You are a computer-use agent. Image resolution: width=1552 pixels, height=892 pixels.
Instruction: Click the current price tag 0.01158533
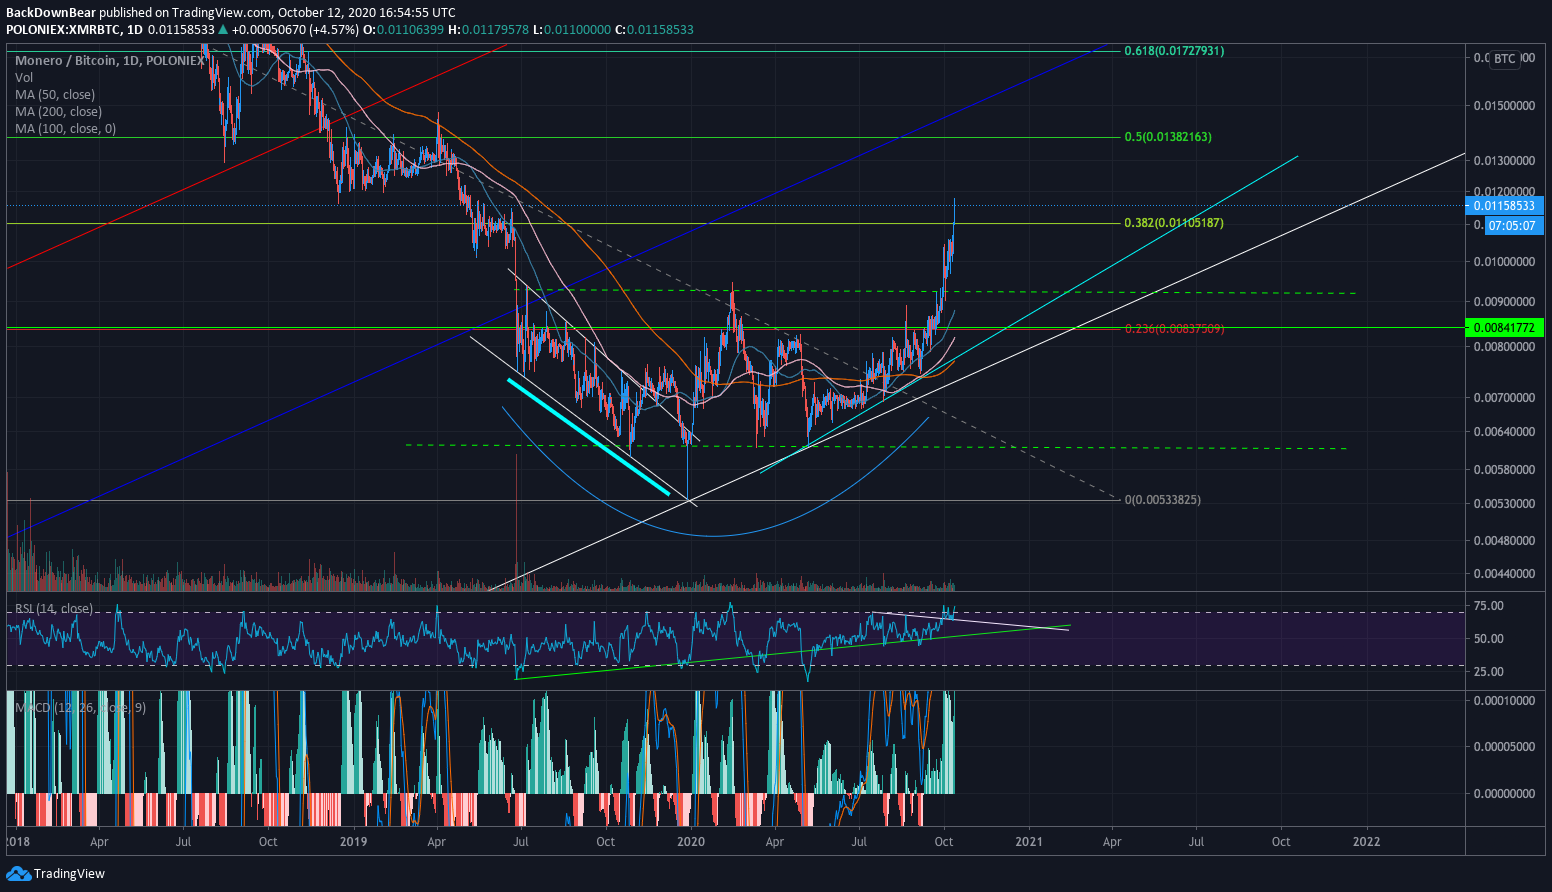point(1504,206)
